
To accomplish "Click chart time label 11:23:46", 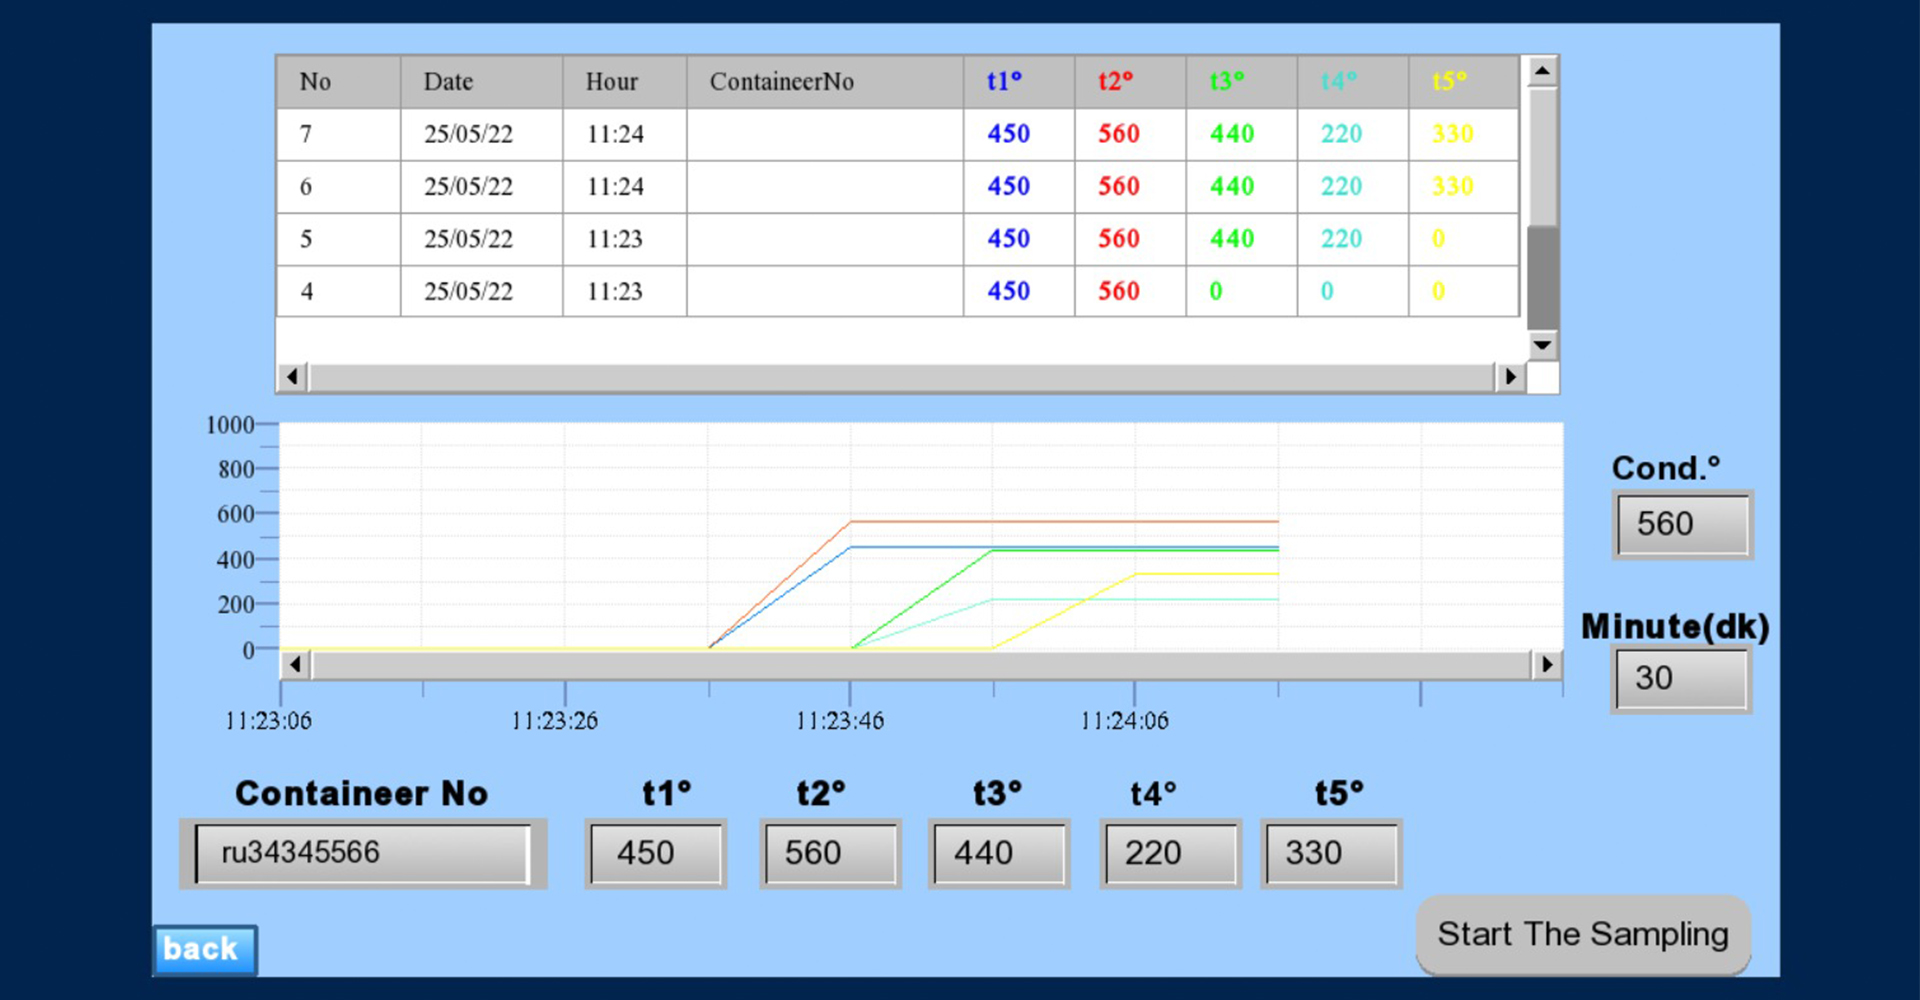I will 840,721.
